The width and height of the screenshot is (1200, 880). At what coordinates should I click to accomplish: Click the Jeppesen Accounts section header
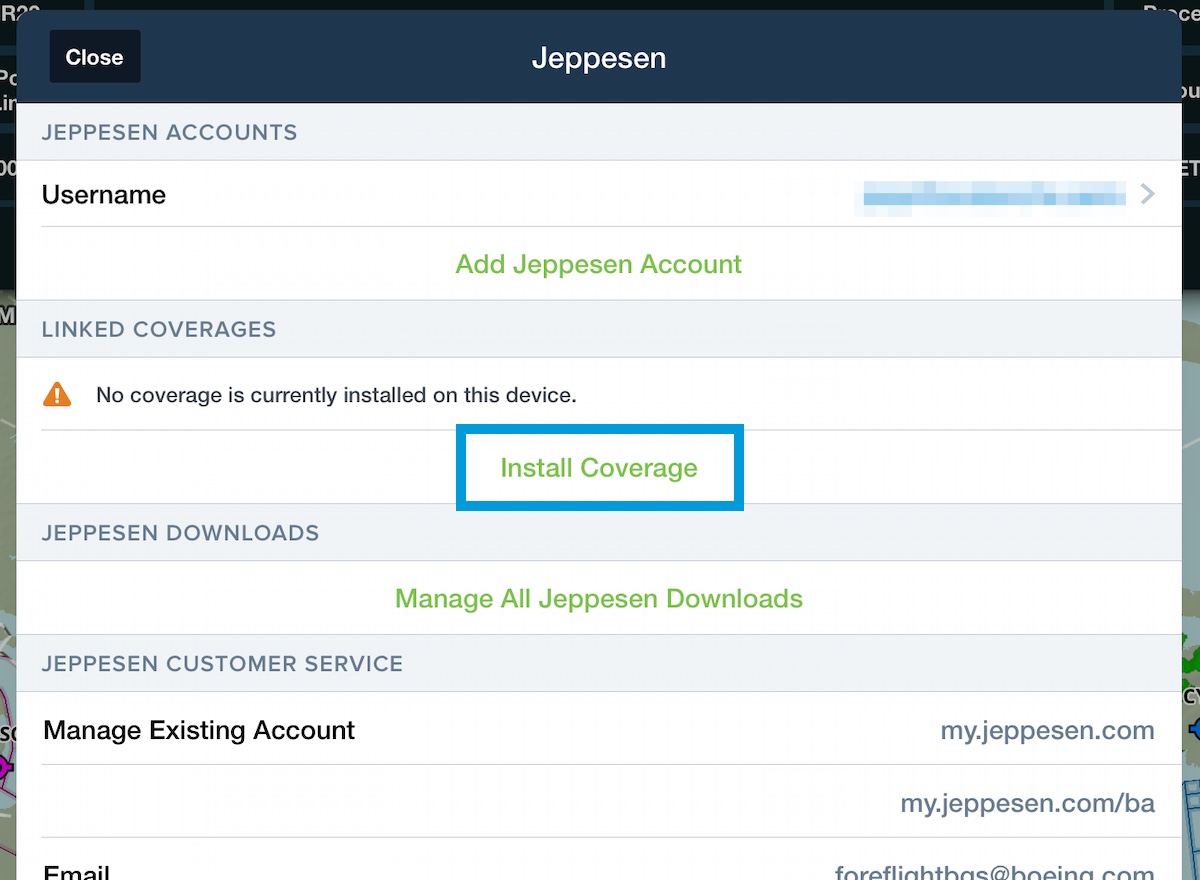[169, 133]
